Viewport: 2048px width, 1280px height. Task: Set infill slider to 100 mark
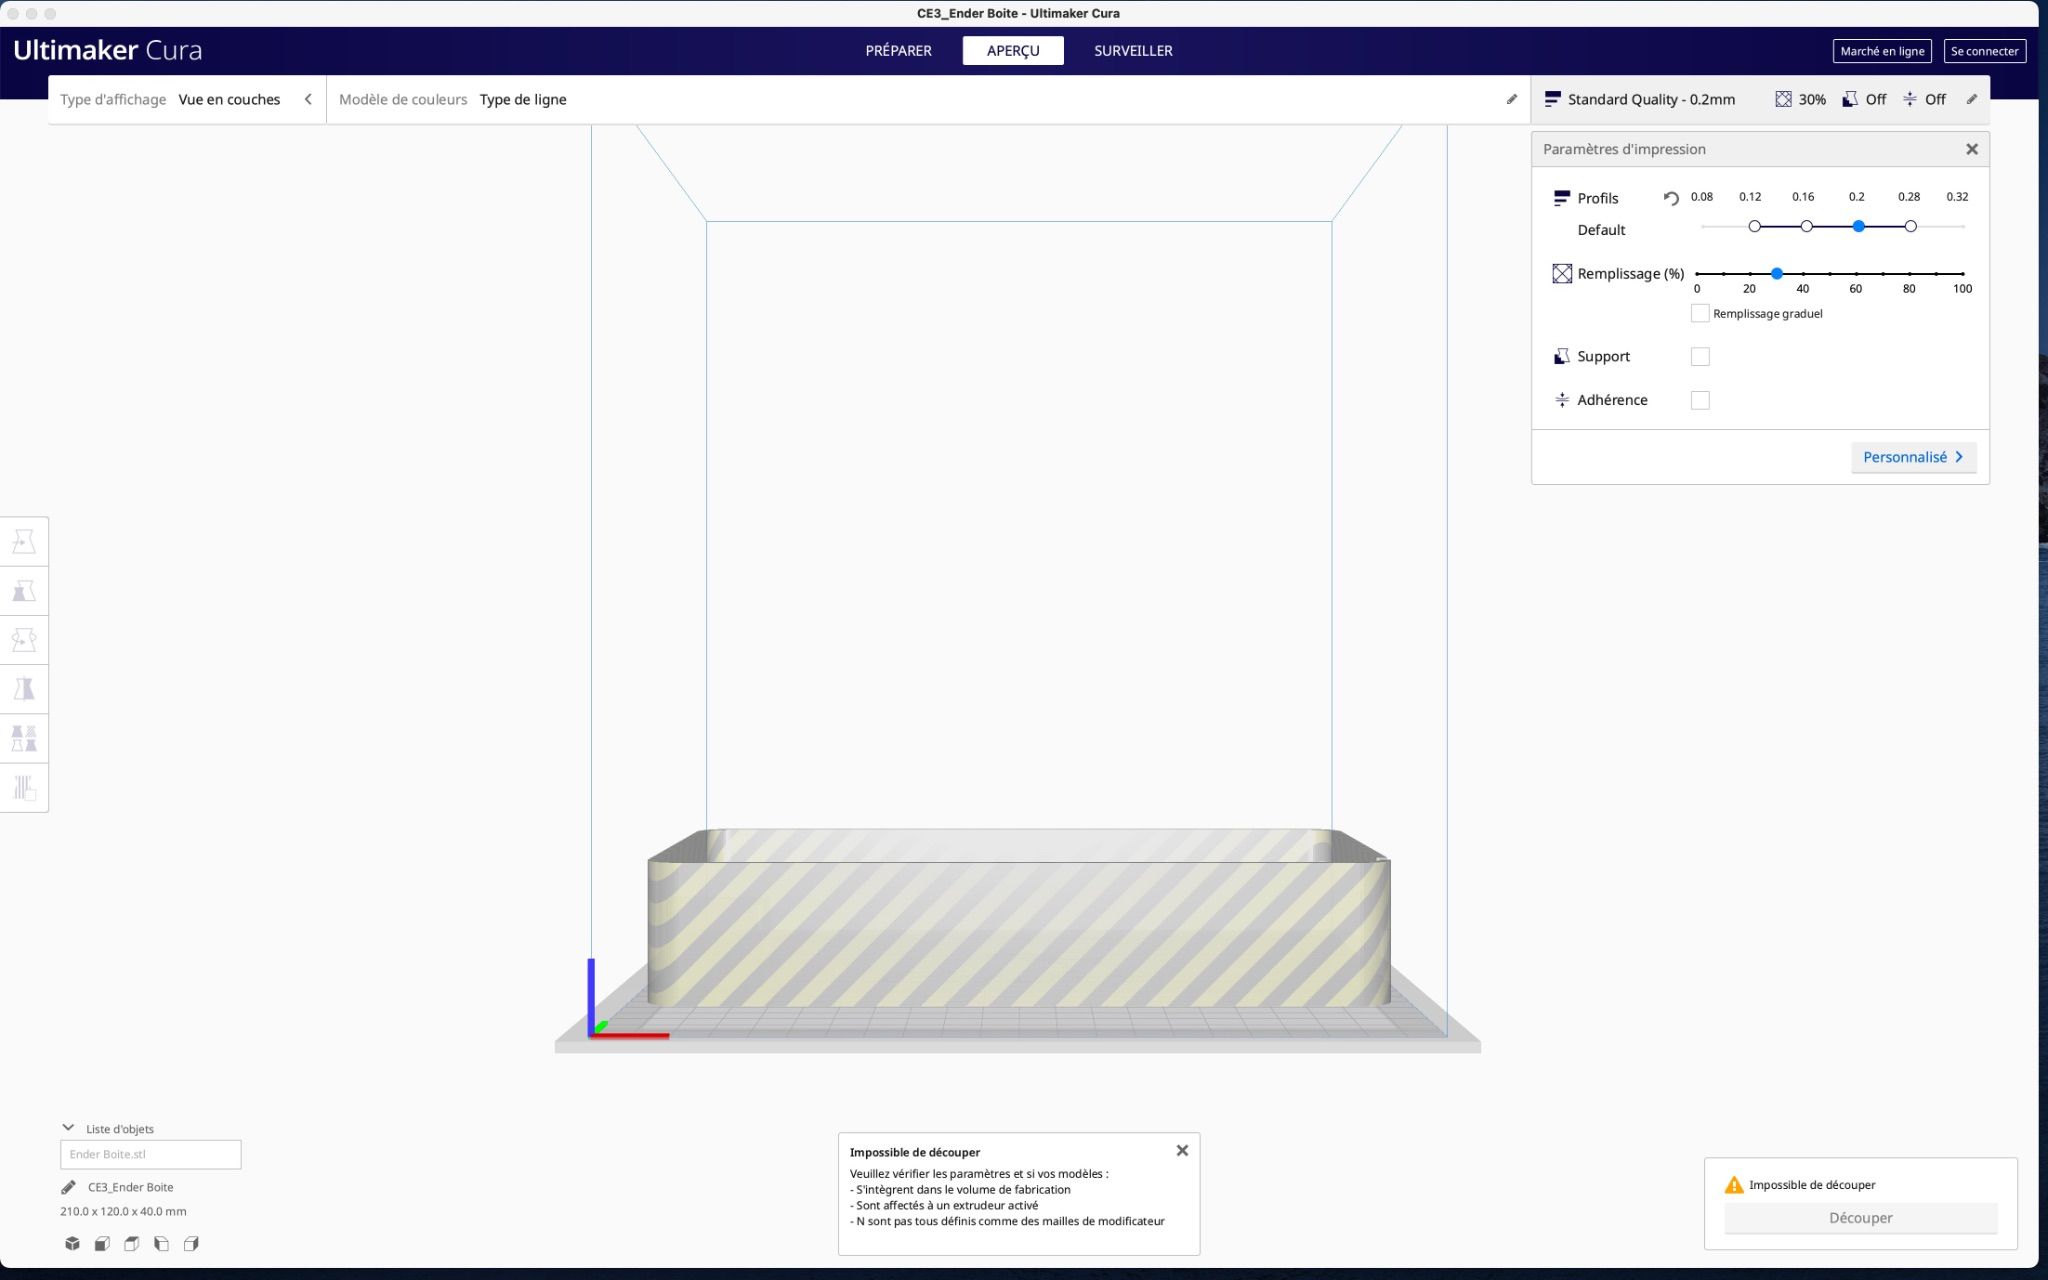(1963, 273)
